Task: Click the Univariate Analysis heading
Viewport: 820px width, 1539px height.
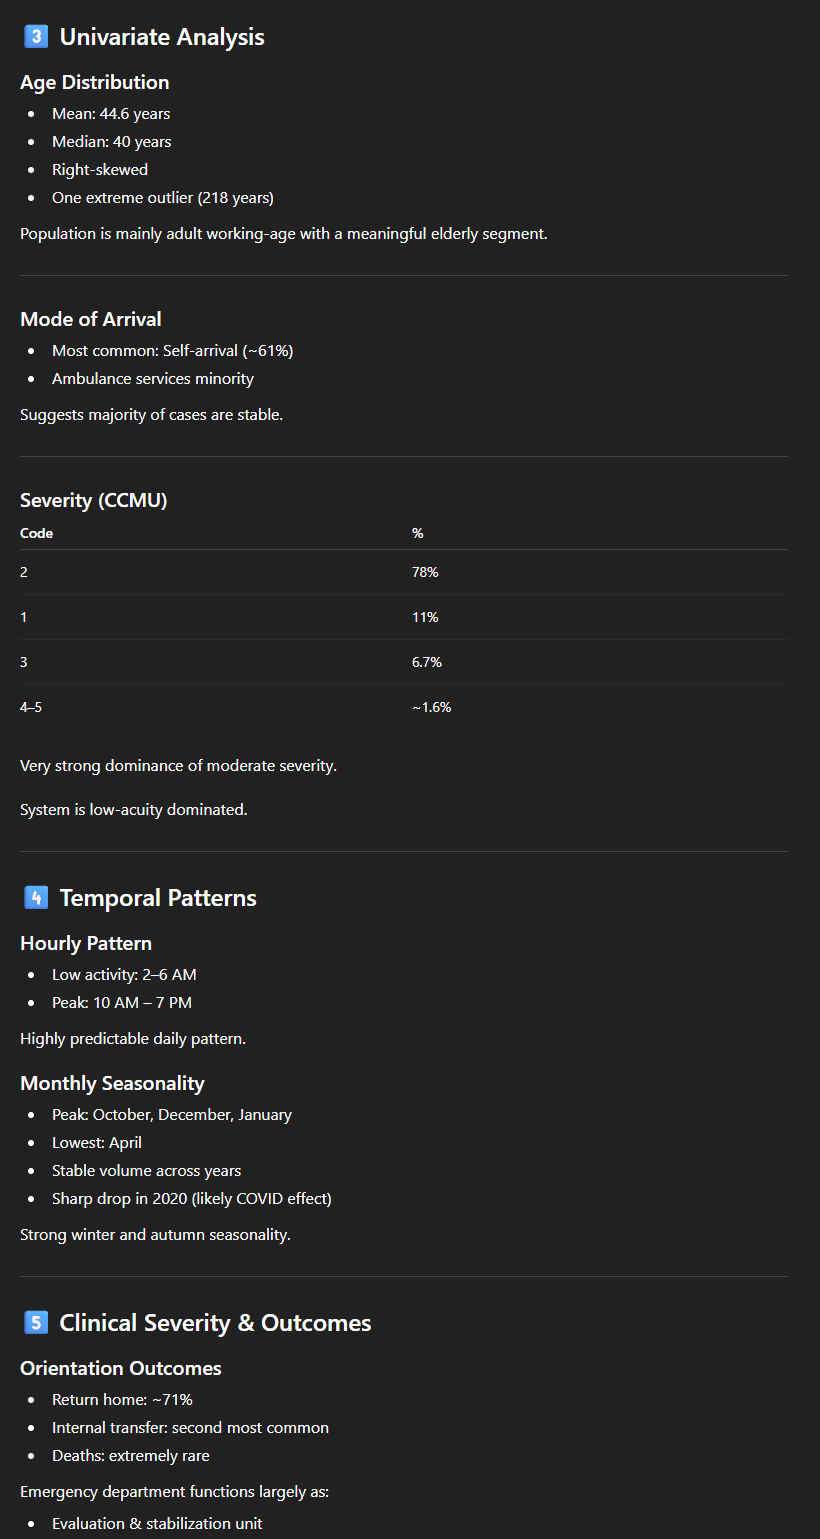Action: tap(162, 38)
